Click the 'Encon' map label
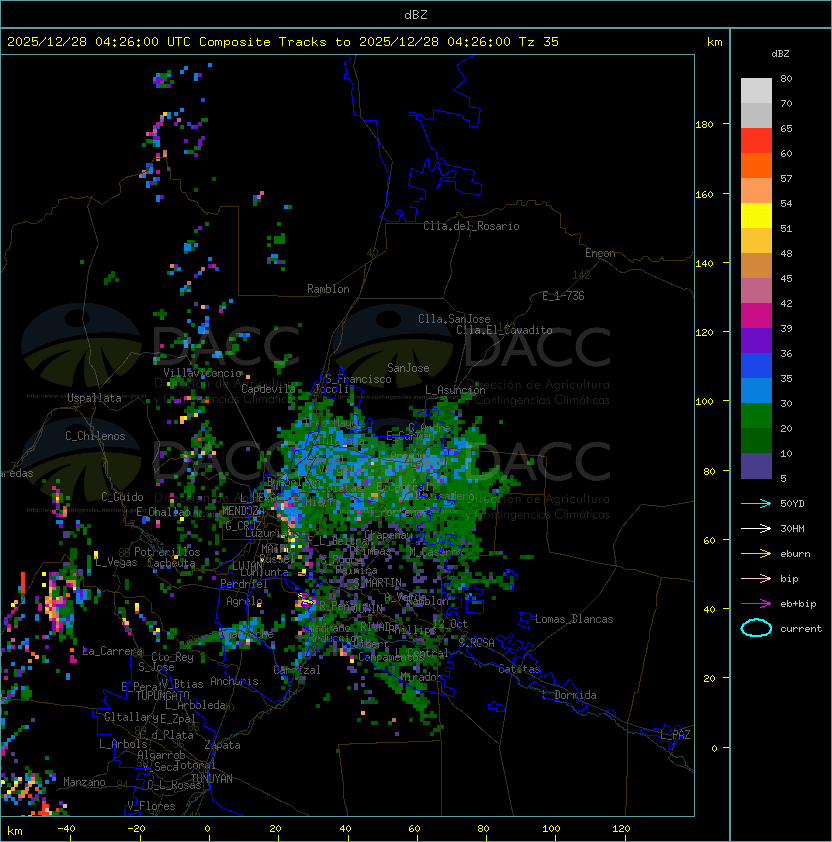 coord(600,253)
